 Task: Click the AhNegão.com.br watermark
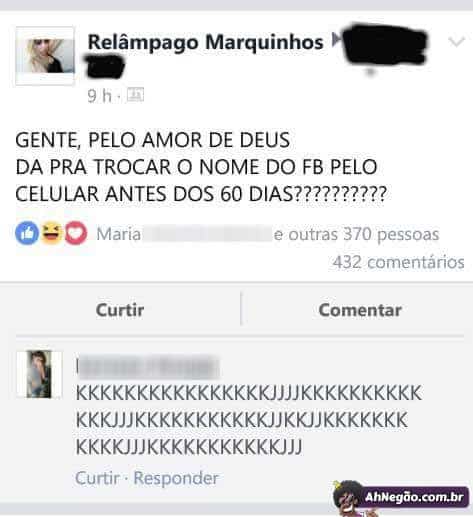pos(414,497)
